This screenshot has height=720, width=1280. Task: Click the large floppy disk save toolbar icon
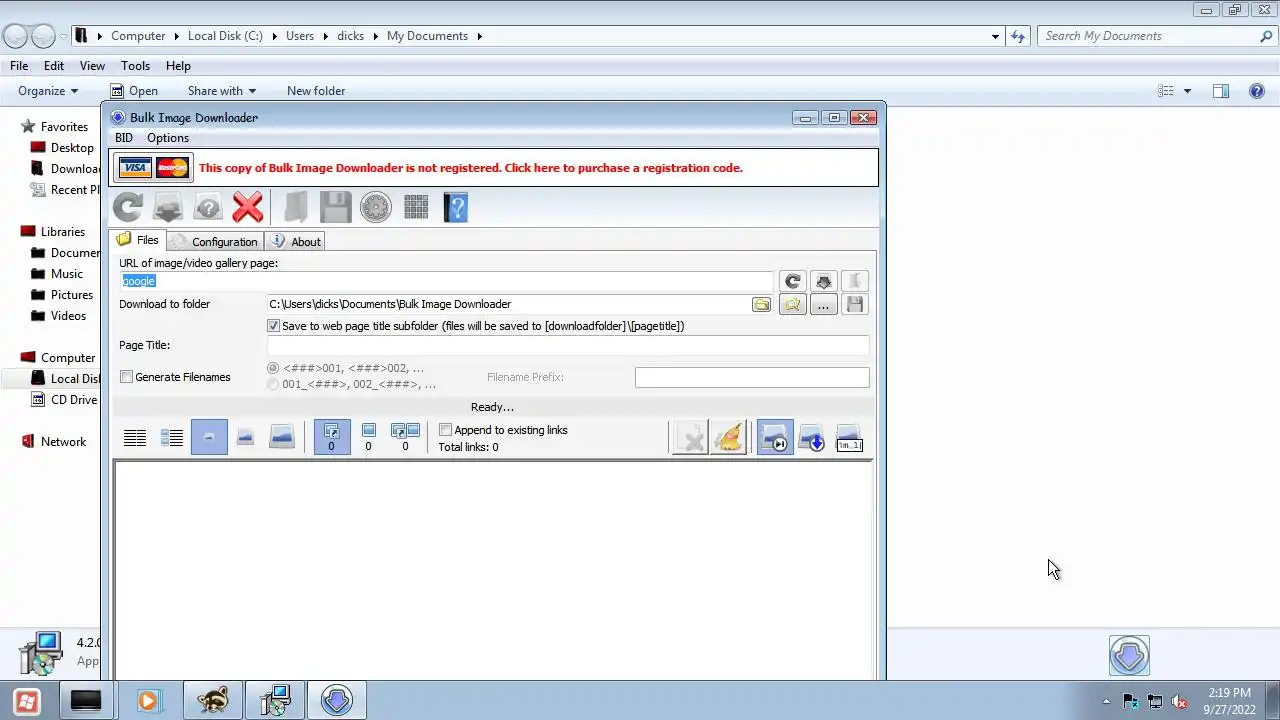click(336, 207)
